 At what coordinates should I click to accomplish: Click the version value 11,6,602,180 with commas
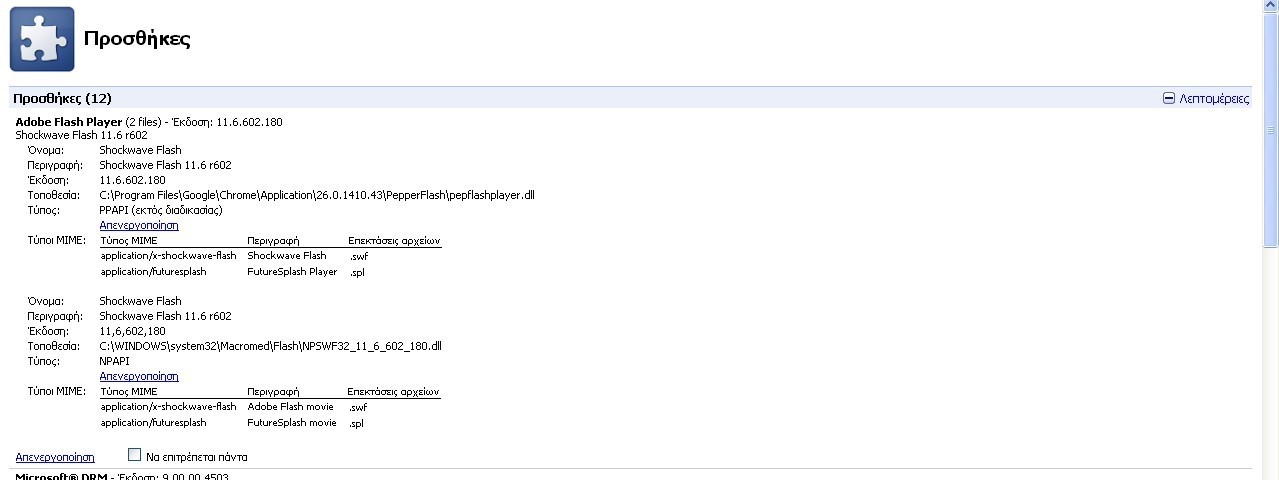point(132,331)
